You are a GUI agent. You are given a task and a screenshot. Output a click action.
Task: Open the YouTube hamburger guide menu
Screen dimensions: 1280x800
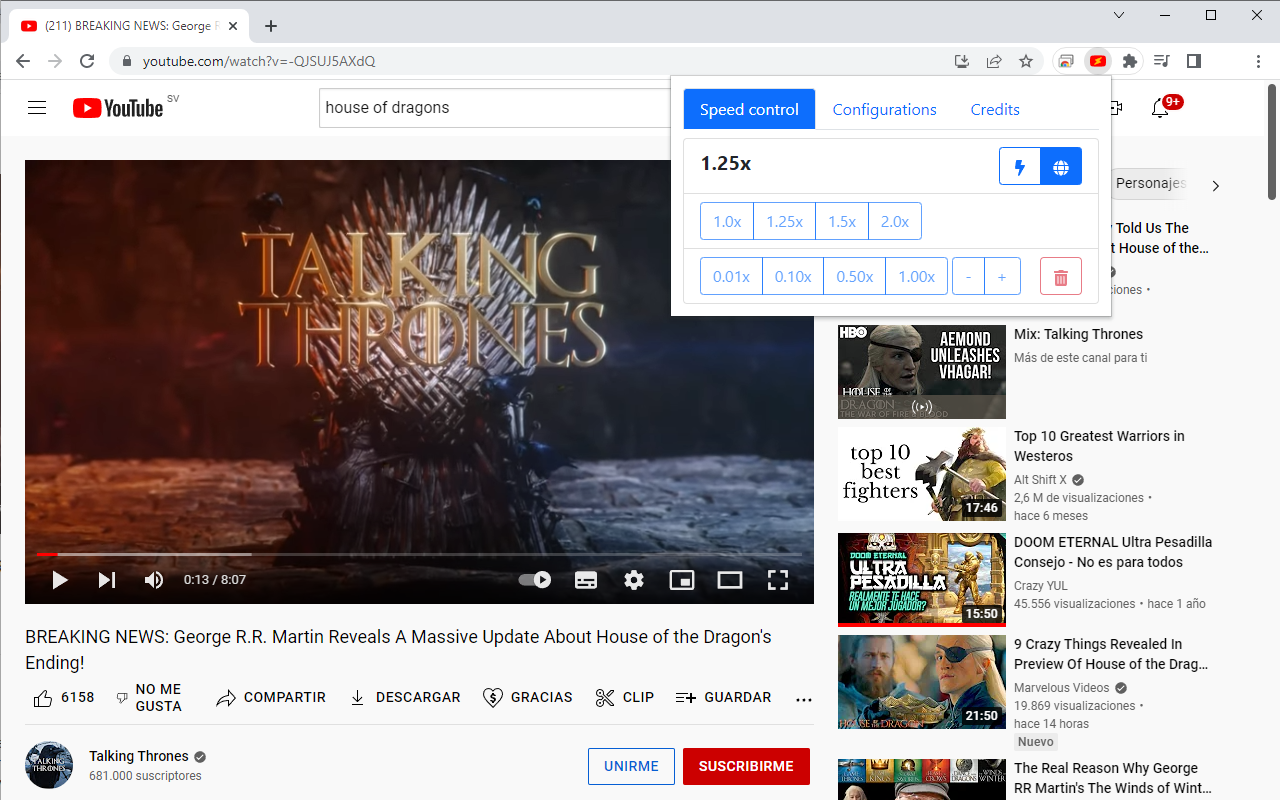37,108
